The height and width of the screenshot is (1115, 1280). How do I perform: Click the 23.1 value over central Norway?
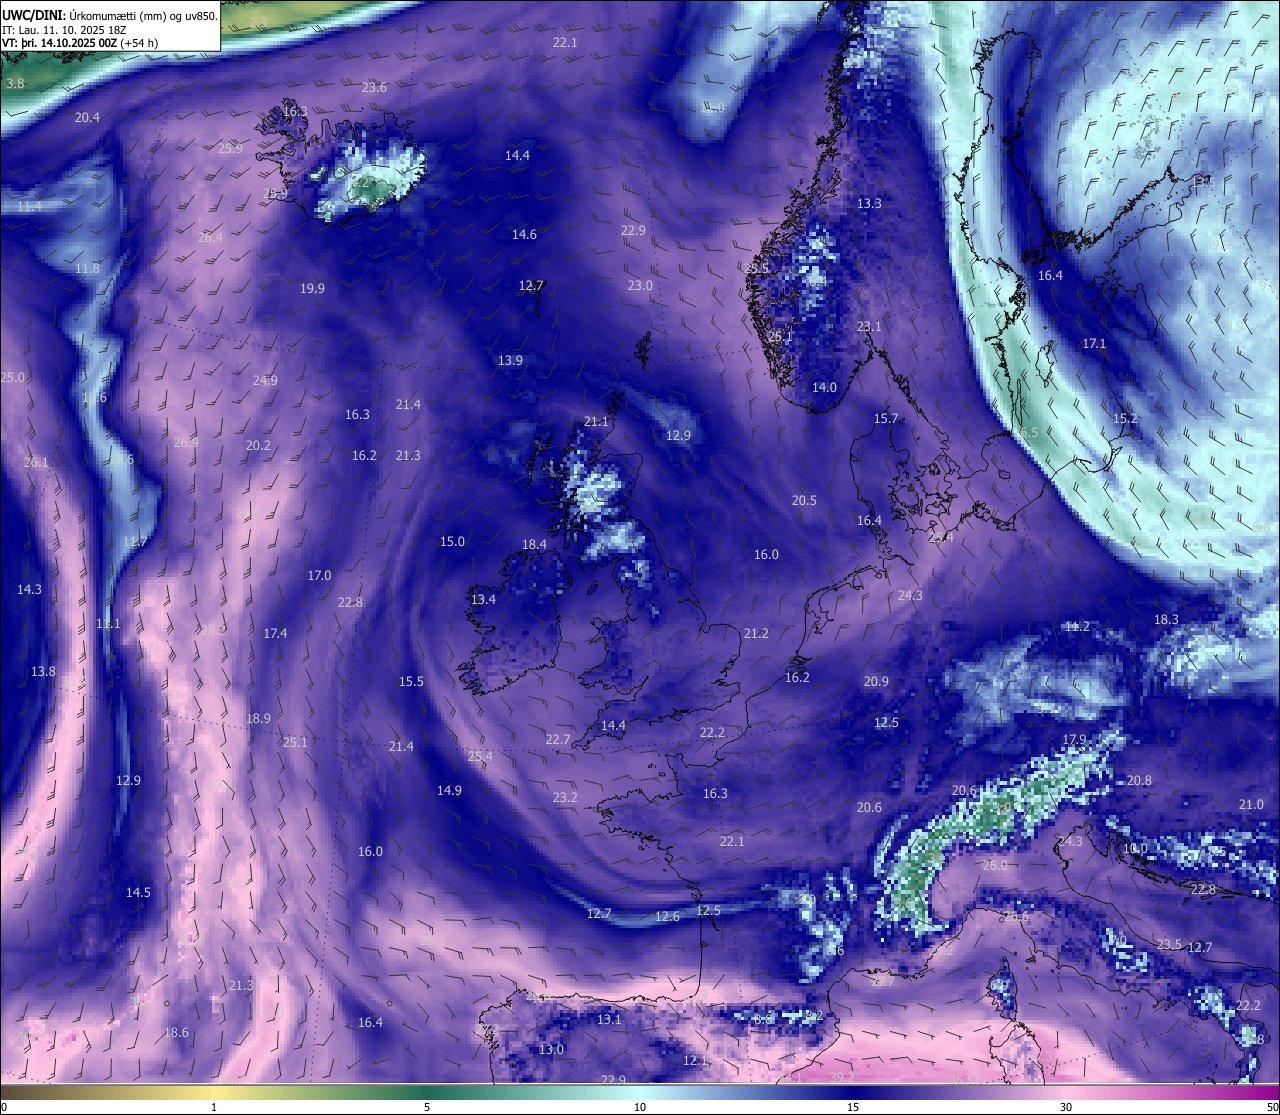pos(869,327)
